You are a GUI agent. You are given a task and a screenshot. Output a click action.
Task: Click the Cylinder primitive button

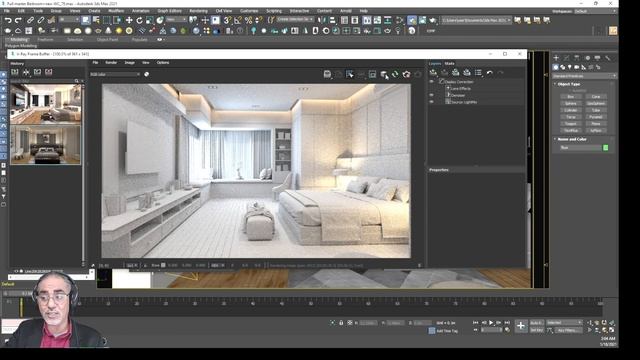click(x=571, y=110)
